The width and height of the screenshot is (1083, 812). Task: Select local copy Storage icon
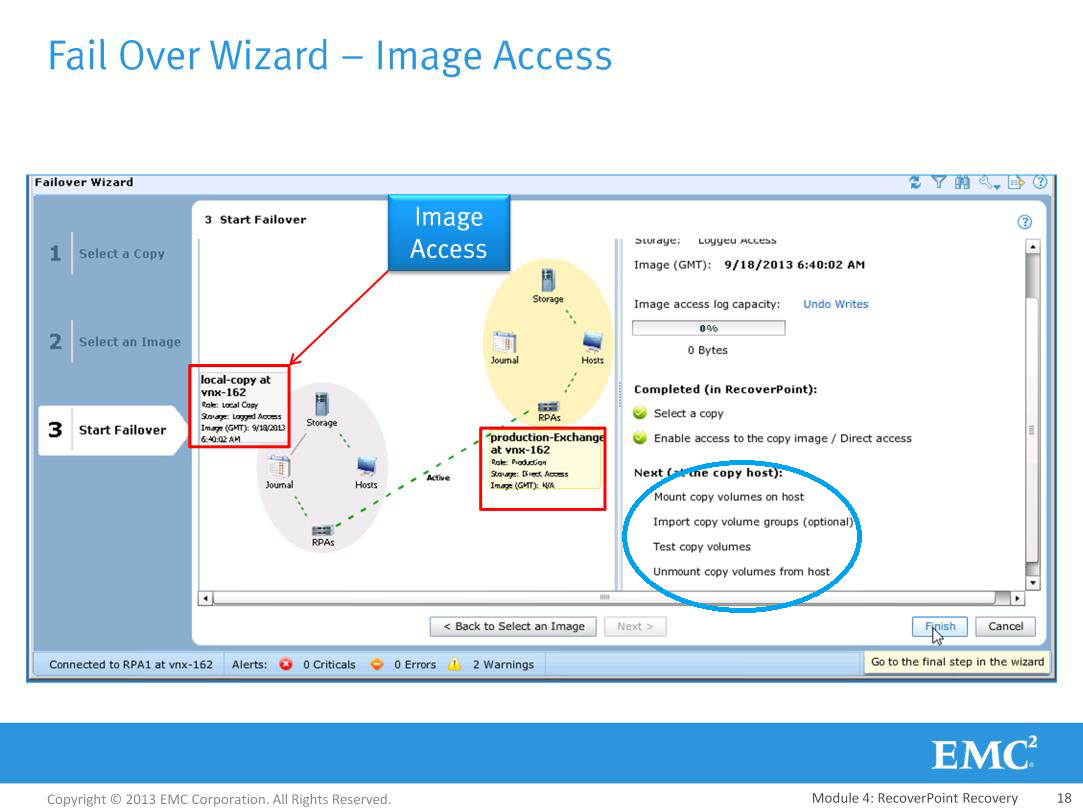pos(321,404)
